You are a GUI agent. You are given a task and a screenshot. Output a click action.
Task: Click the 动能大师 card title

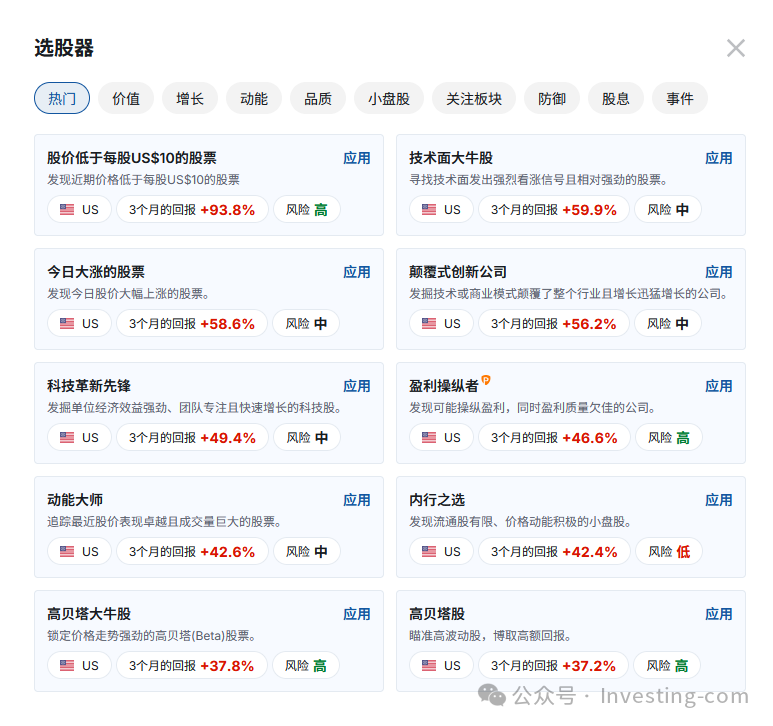coord(75,499)
